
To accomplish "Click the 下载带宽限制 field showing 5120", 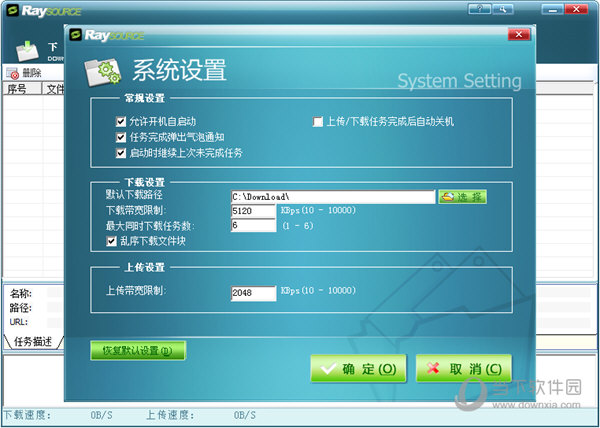I will click(253, 211).
